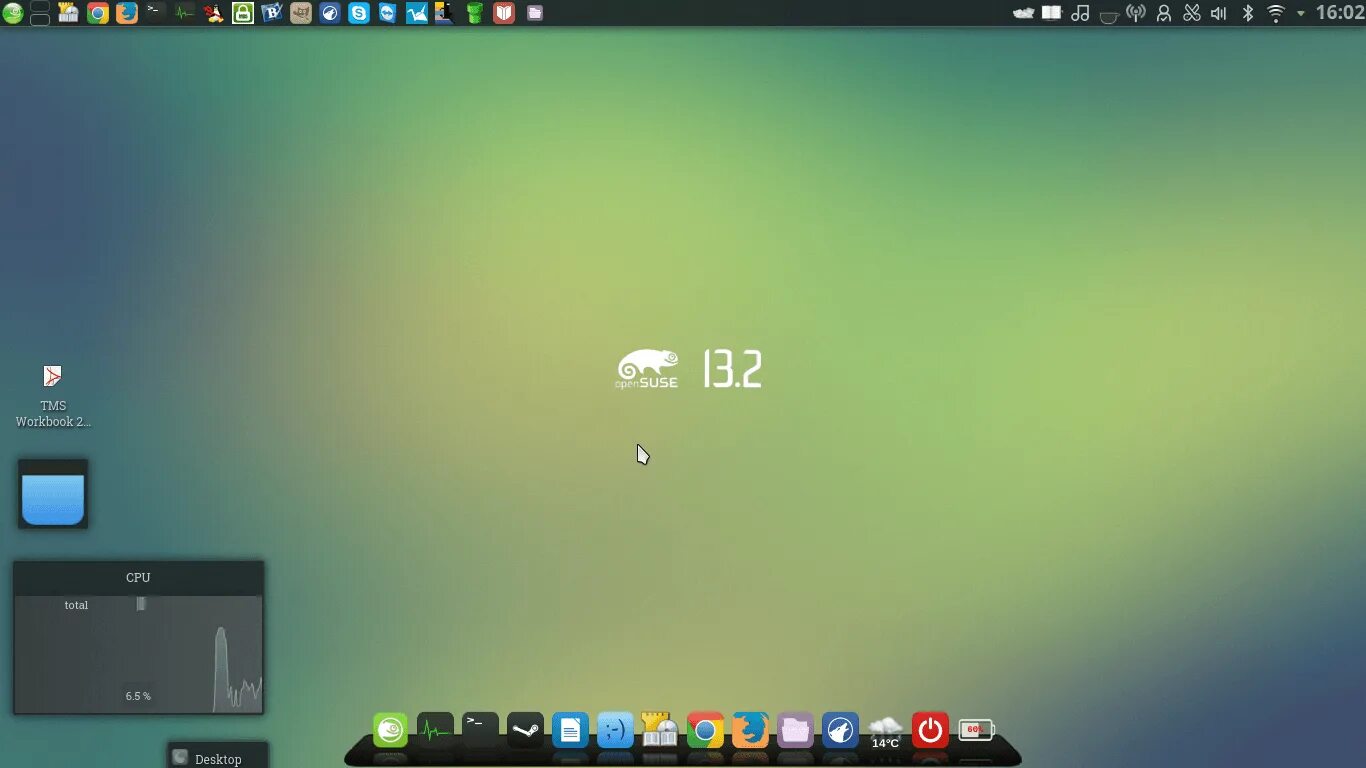Screen dimensions: 1366x768
Task: Open system monitor in the bottom dock
Action: pyautogui.click(x=435, y=730)
